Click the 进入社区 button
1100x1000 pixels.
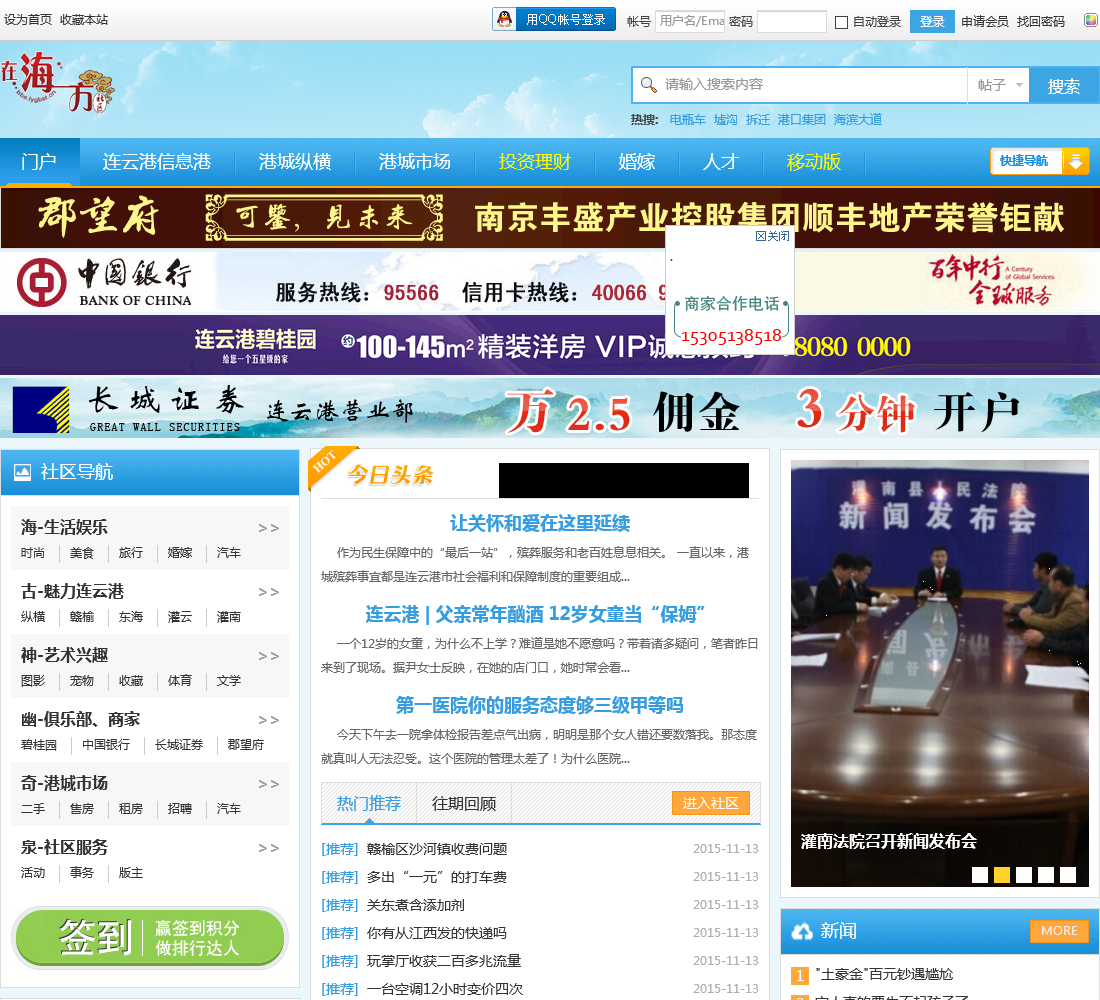tap(711, 803)
